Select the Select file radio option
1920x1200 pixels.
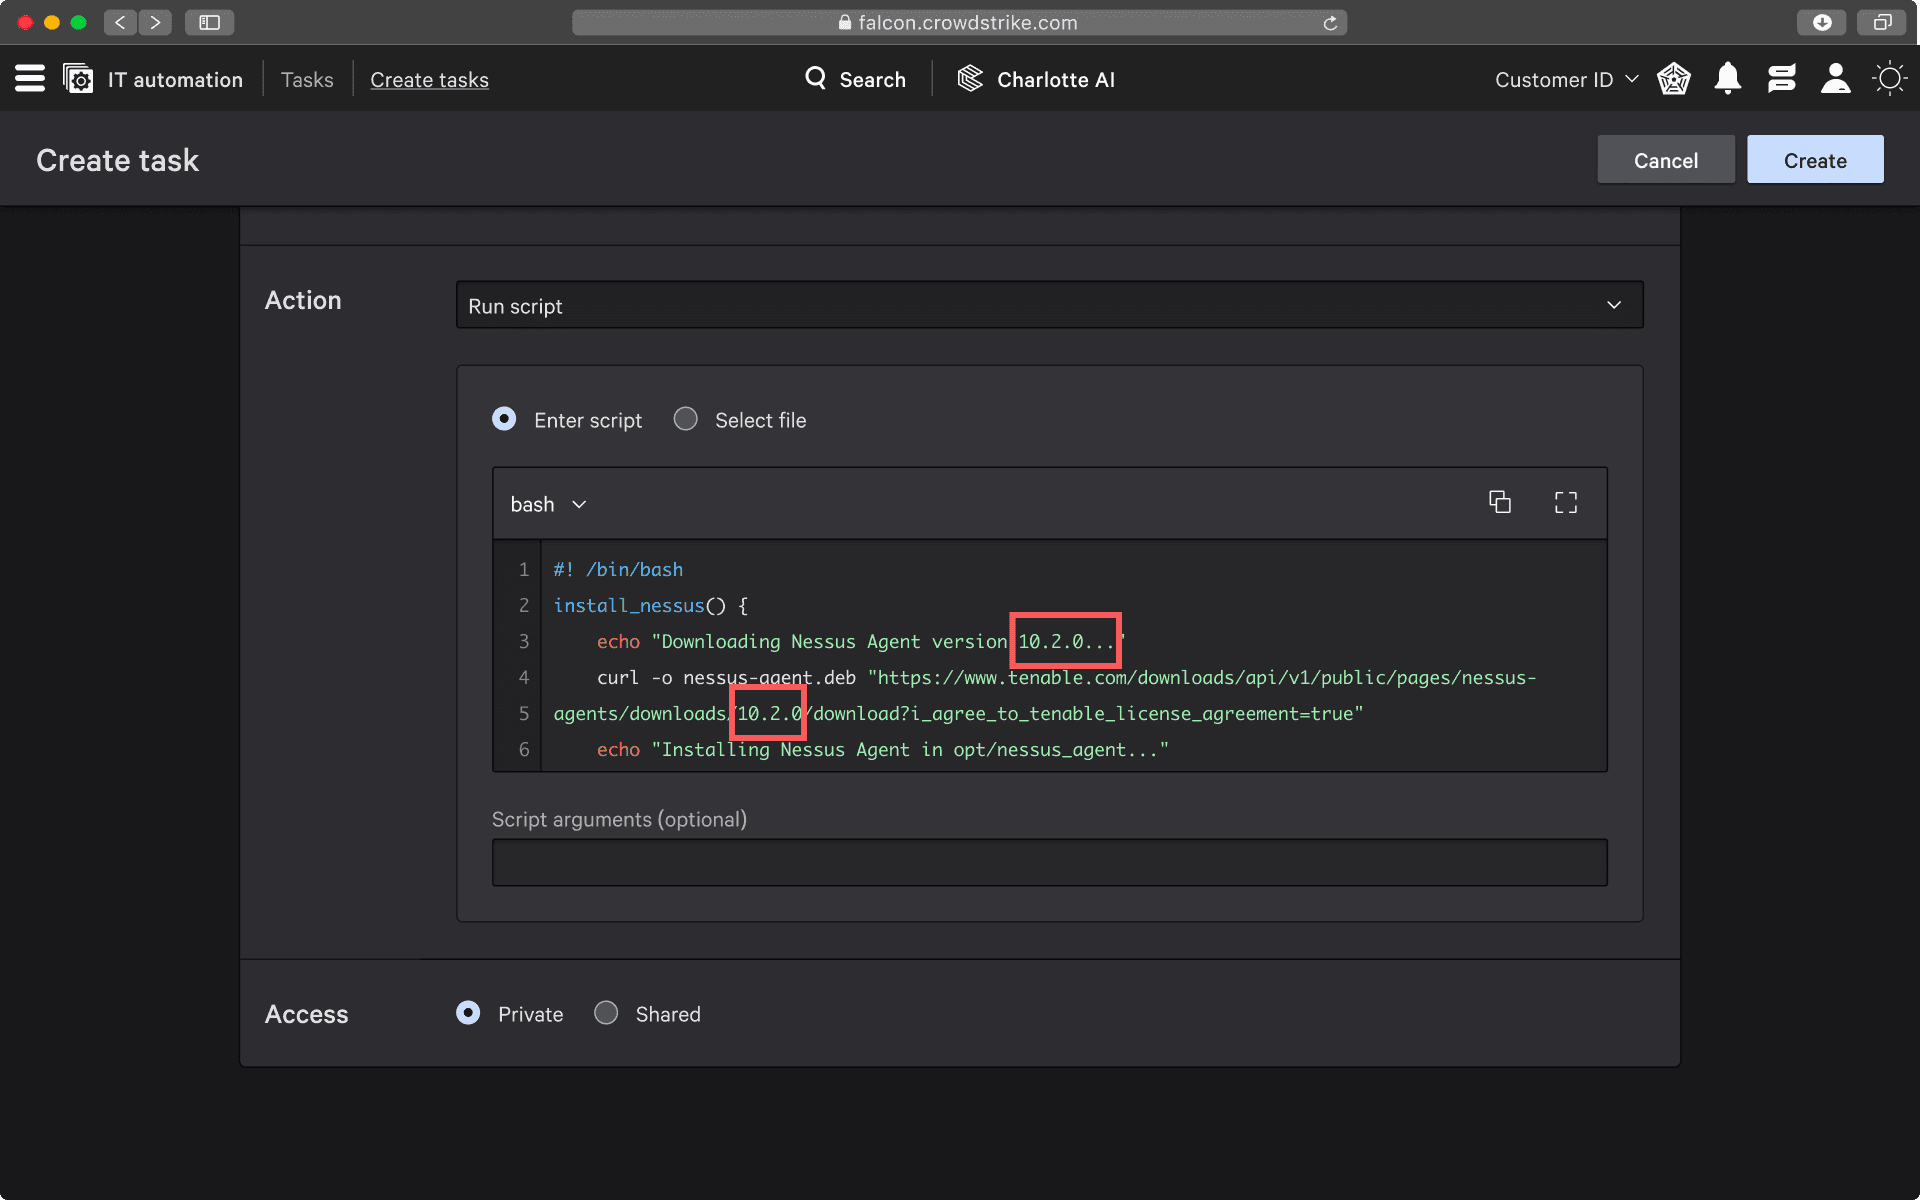coord(685,419)
